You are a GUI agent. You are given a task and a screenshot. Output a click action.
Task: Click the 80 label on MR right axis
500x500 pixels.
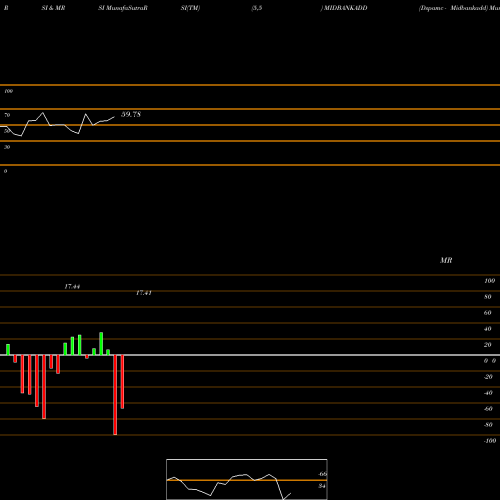tap(488, 297)
